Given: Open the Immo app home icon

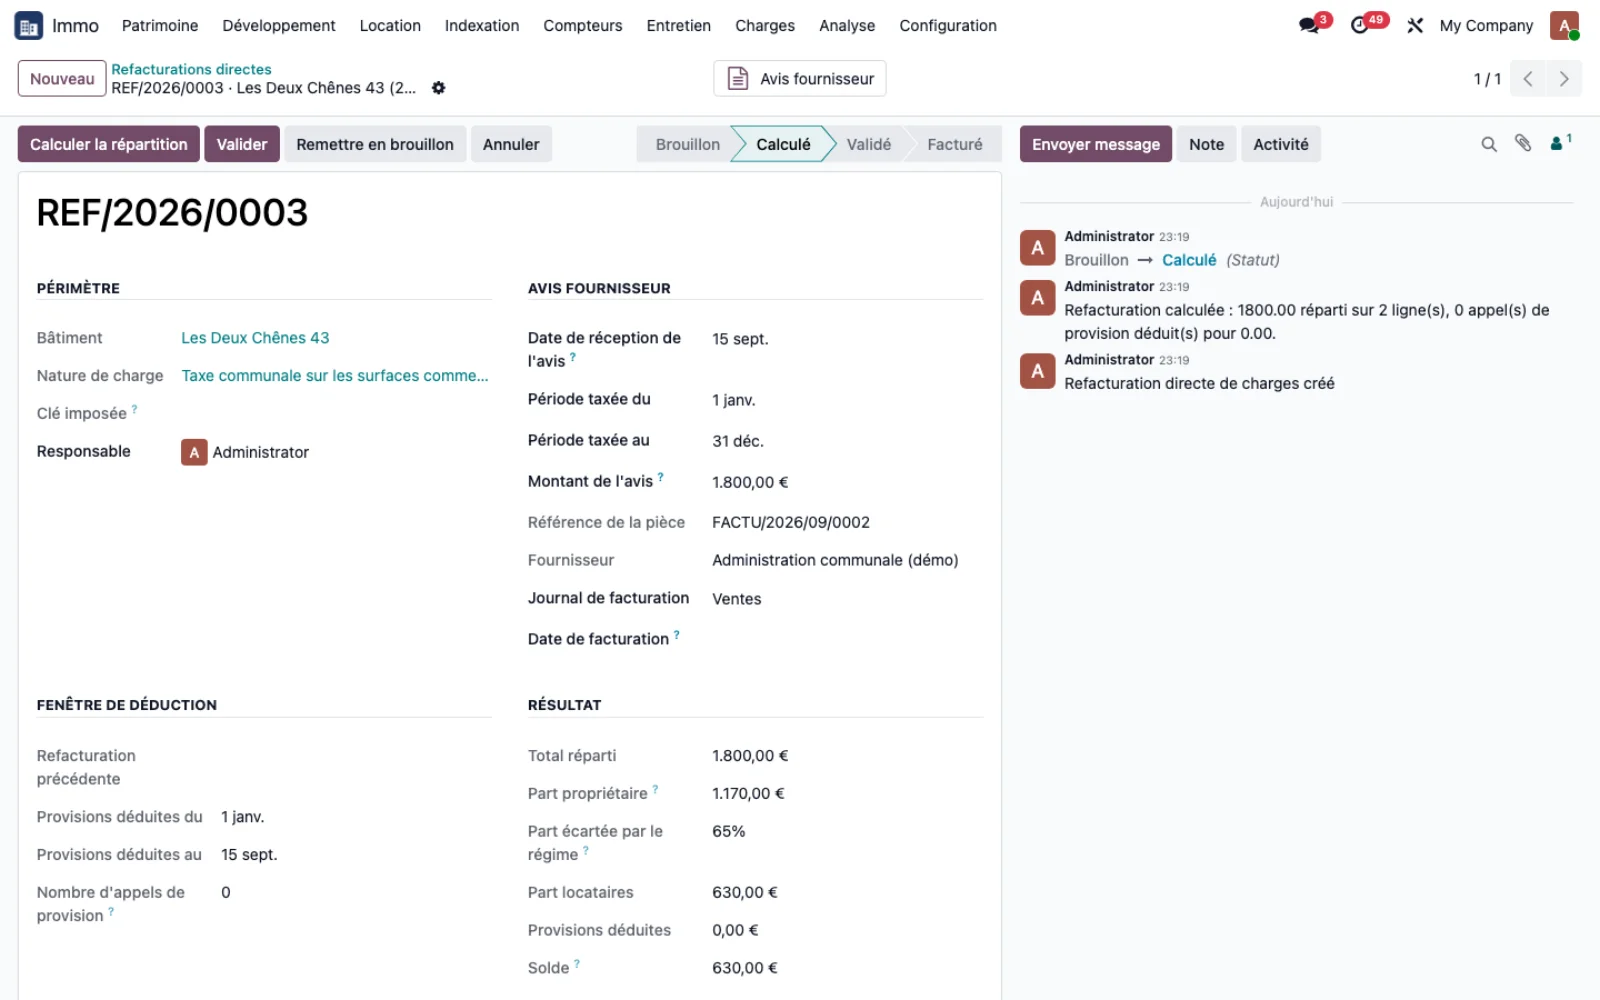Looking at the screenshot, I should click(x=28, y=26).
